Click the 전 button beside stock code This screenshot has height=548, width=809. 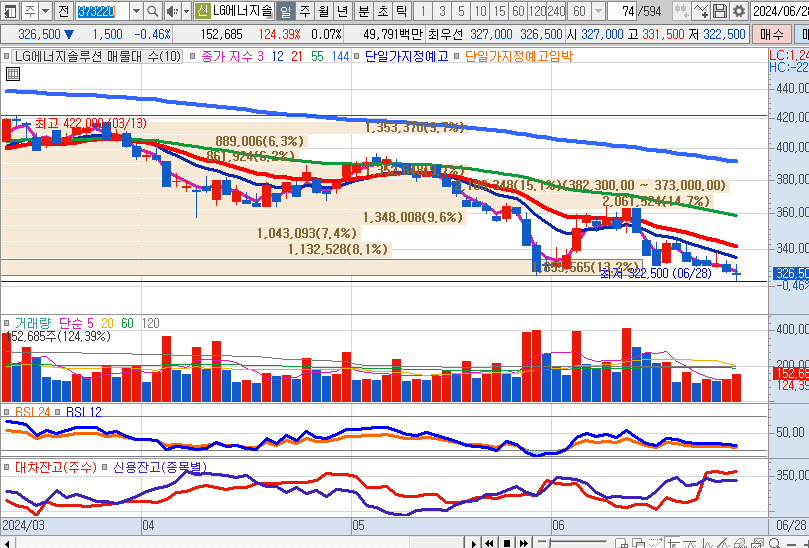64,11
